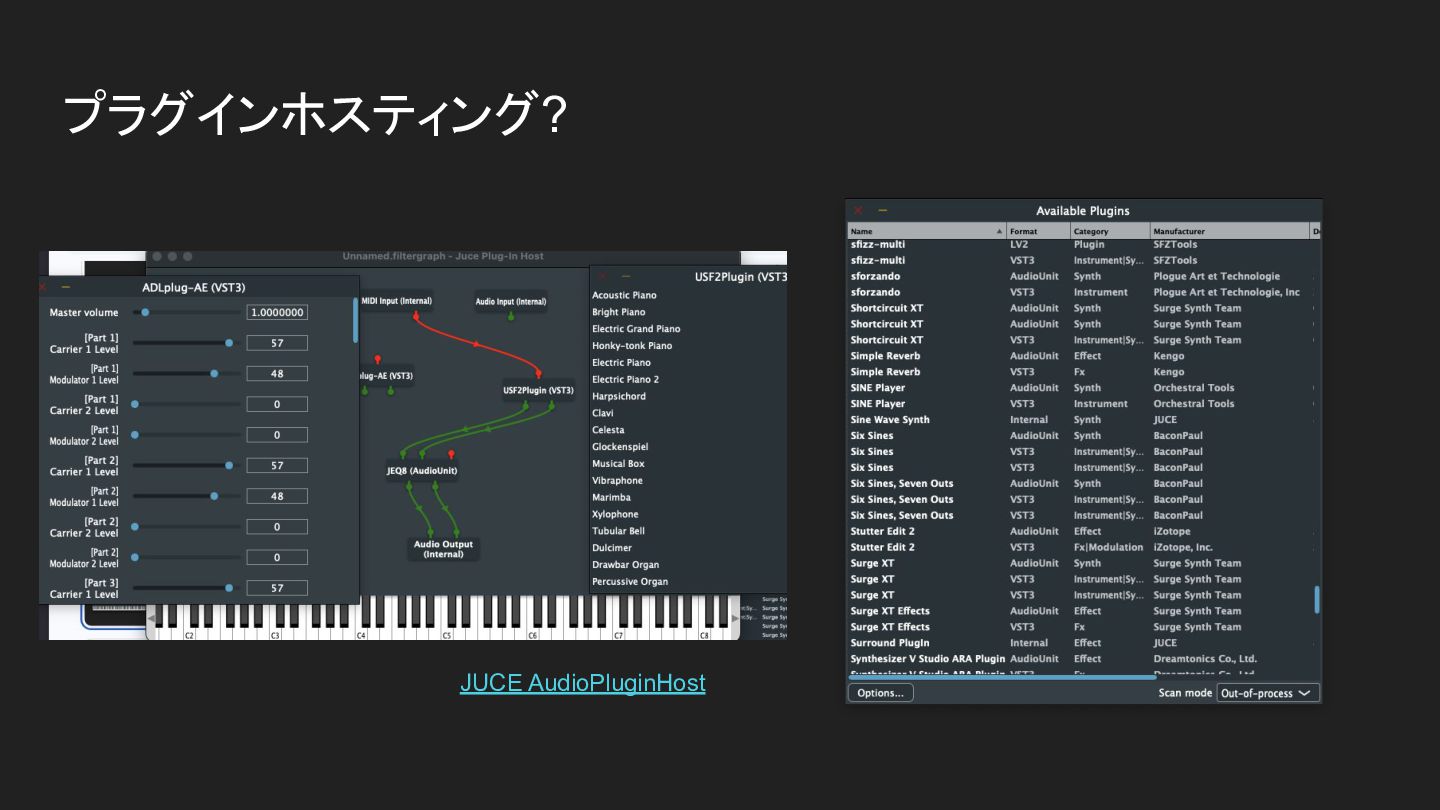Click the red MIDI output pin of MIDI Input
Image resolution: width=1440 pixels, height=810 pixels.
coord(416,315)
